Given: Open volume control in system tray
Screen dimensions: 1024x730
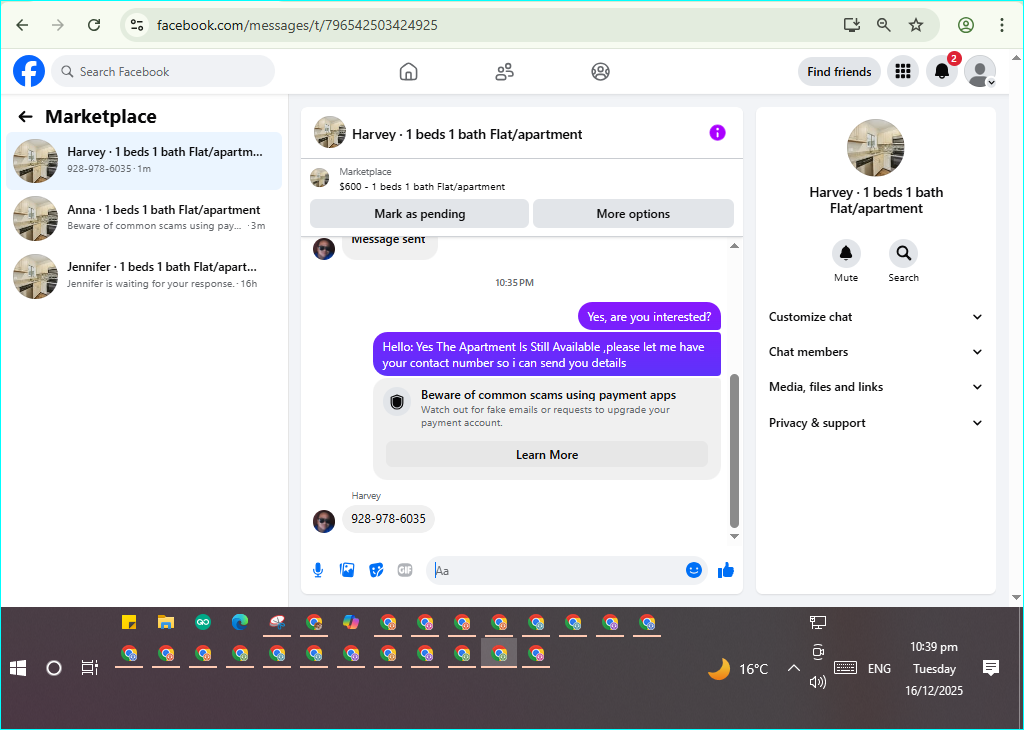Looking at the screenshot, I should [818, 682].
